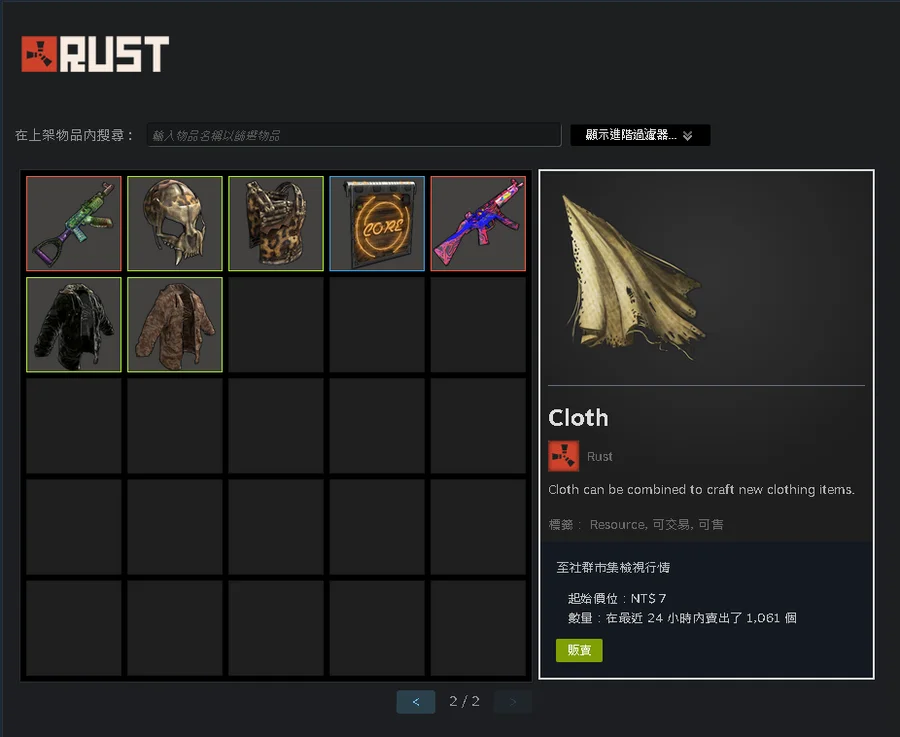The width and height of the screenshot is (900, 737).
Task: Expand the 顯示進階過濾器 advanced filters
Action: pyautogui.click(x=640, y=135)
